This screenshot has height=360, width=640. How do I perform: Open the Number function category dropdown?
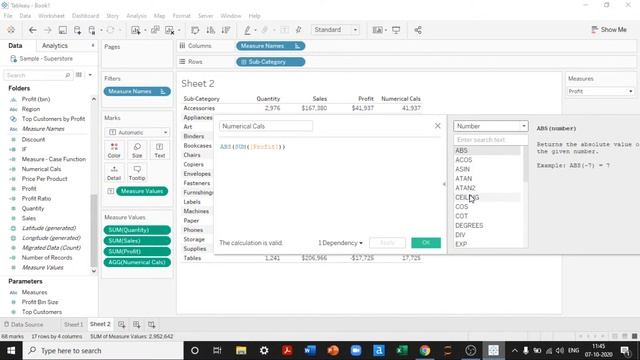pyautogui.click(x=491, y=126)
